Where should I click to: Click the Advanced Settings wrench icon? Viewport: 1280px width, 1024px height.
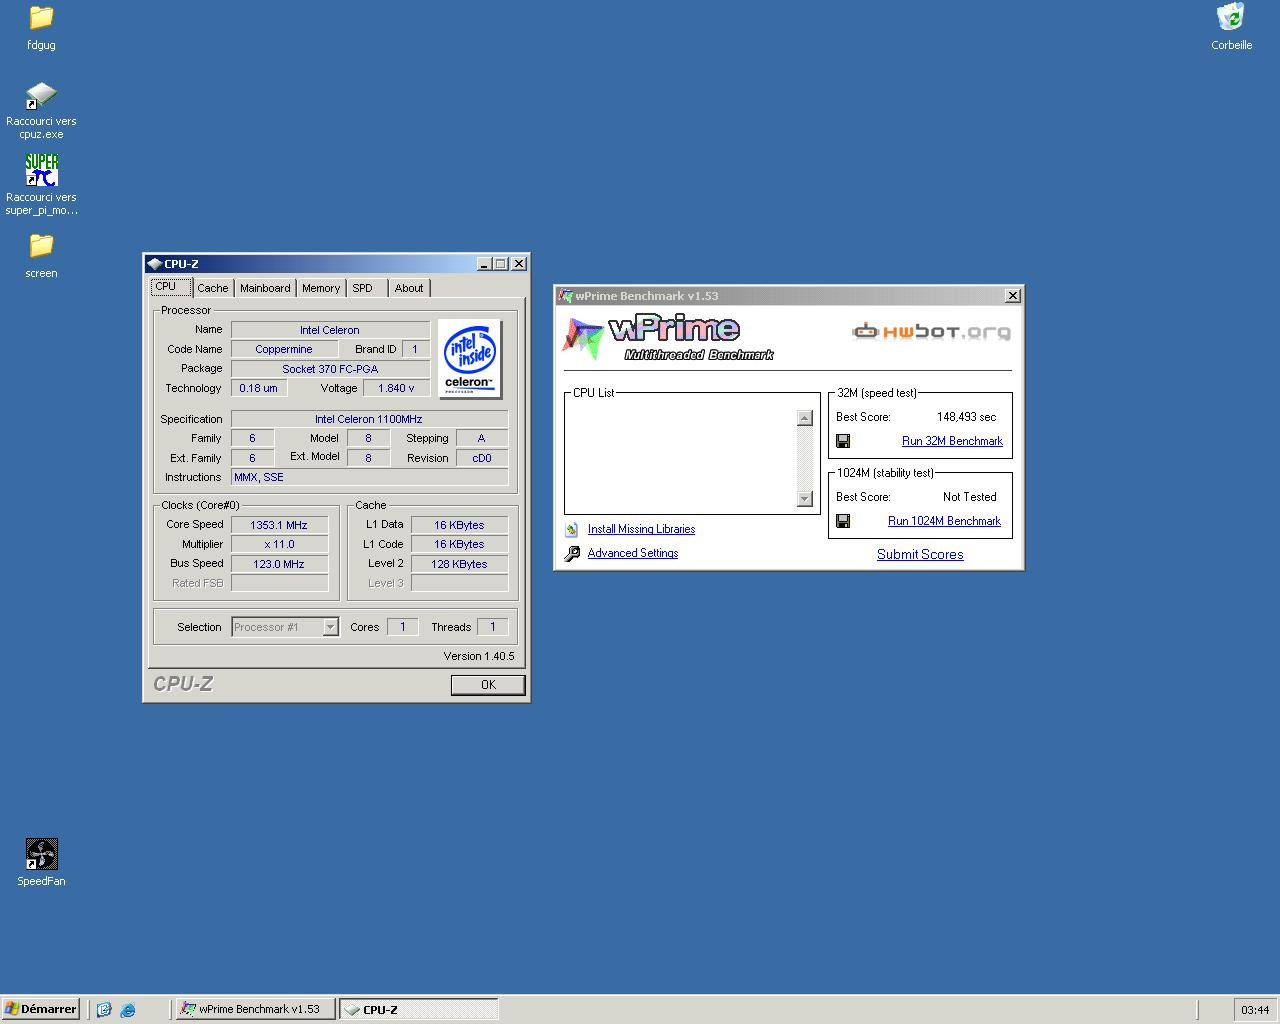point(571,553)
